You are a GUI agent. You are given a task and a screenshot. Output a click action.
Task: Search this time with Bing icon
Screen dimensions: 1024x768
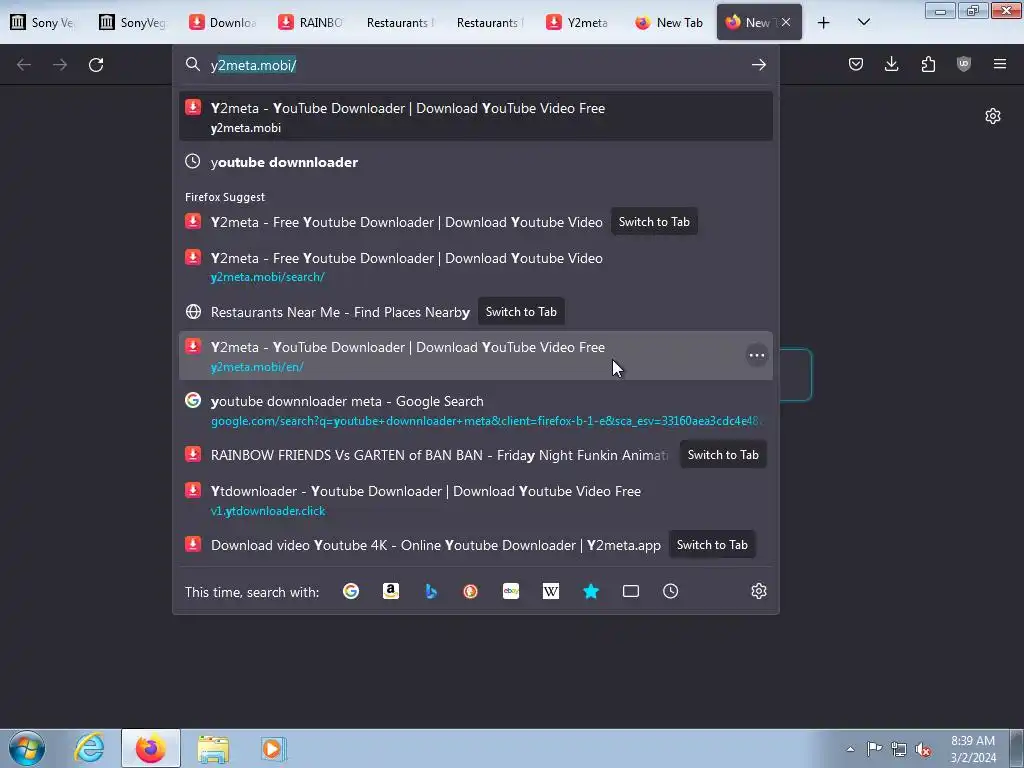(431, 591)
